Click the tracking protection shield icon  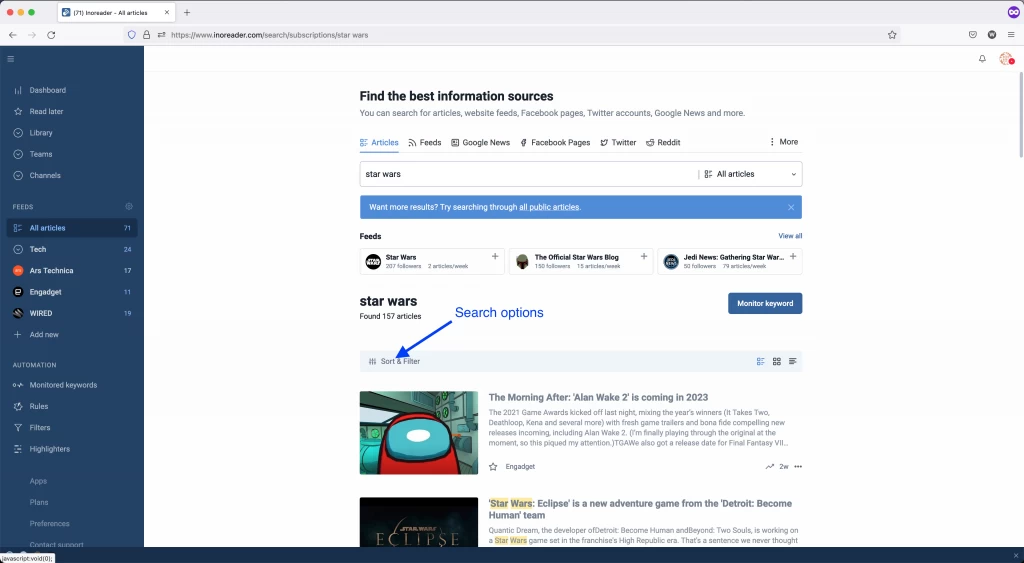(131, 35)
